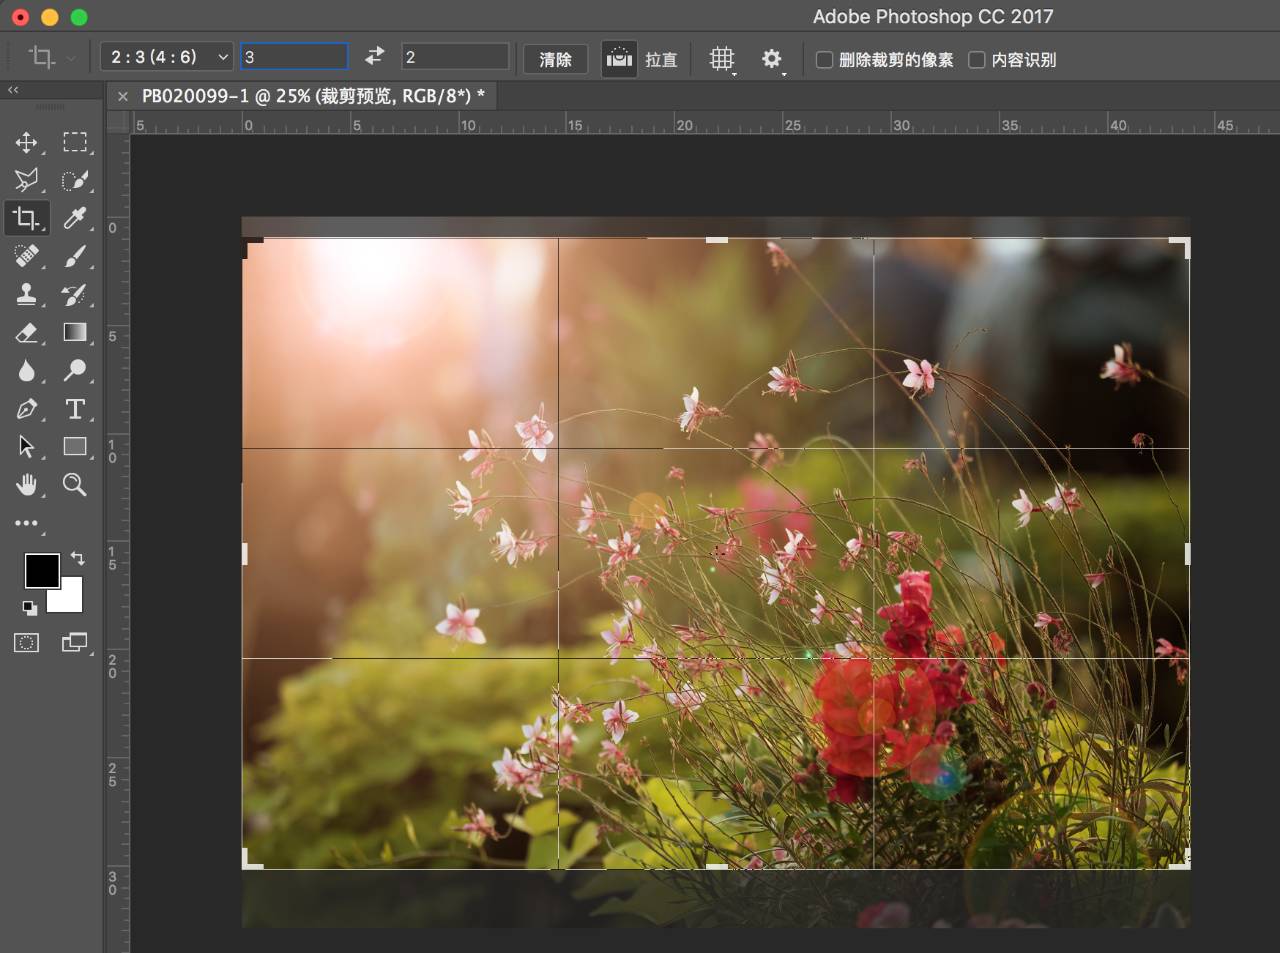Open the 2:3 (4:6) aspect ratio dropdown
This screenshot has height=953, width=1280.
point(166,57)
